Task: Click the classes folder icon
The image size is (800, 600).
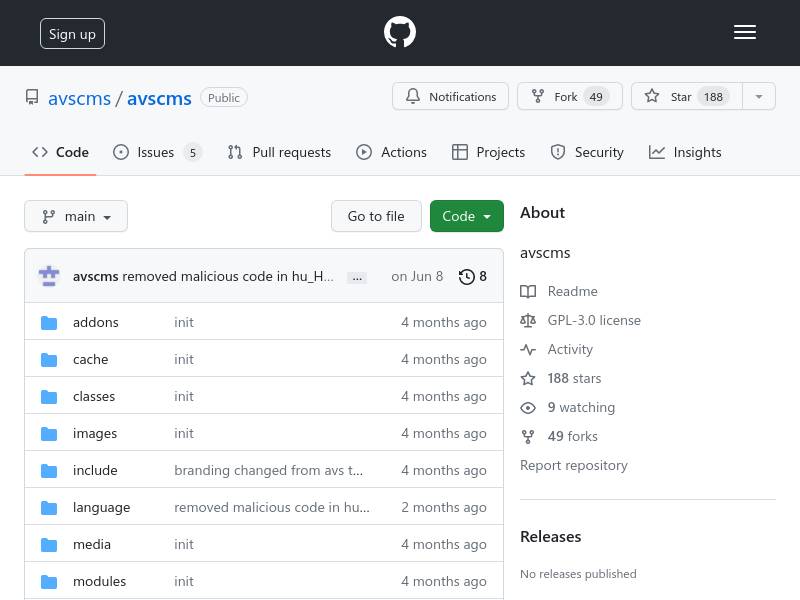Action: pos(49,396)
